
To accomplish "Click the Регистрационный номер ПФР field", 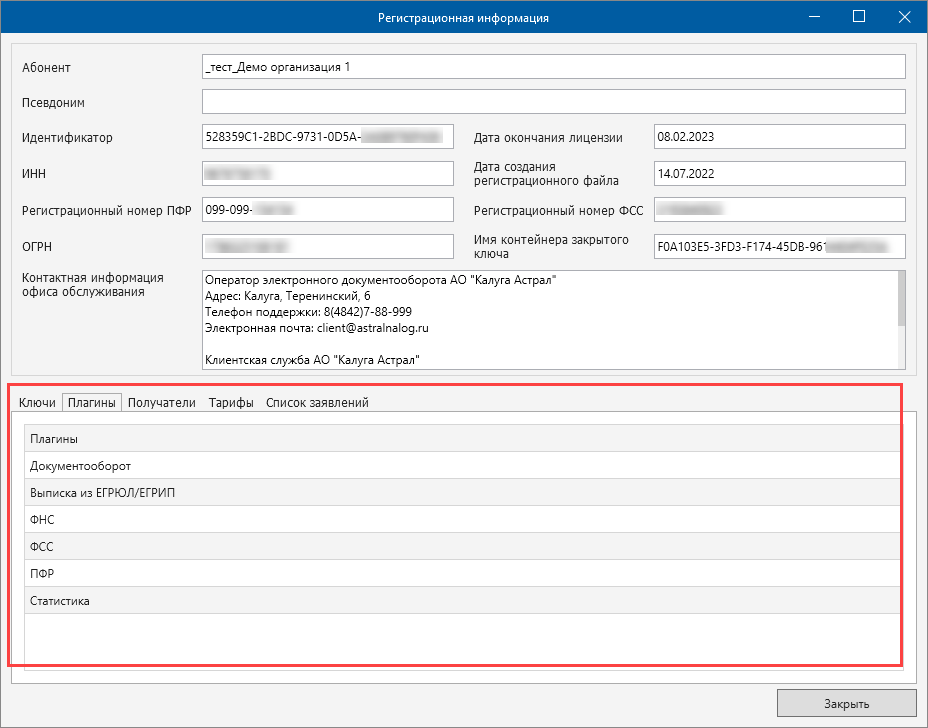I will point(328,210).
